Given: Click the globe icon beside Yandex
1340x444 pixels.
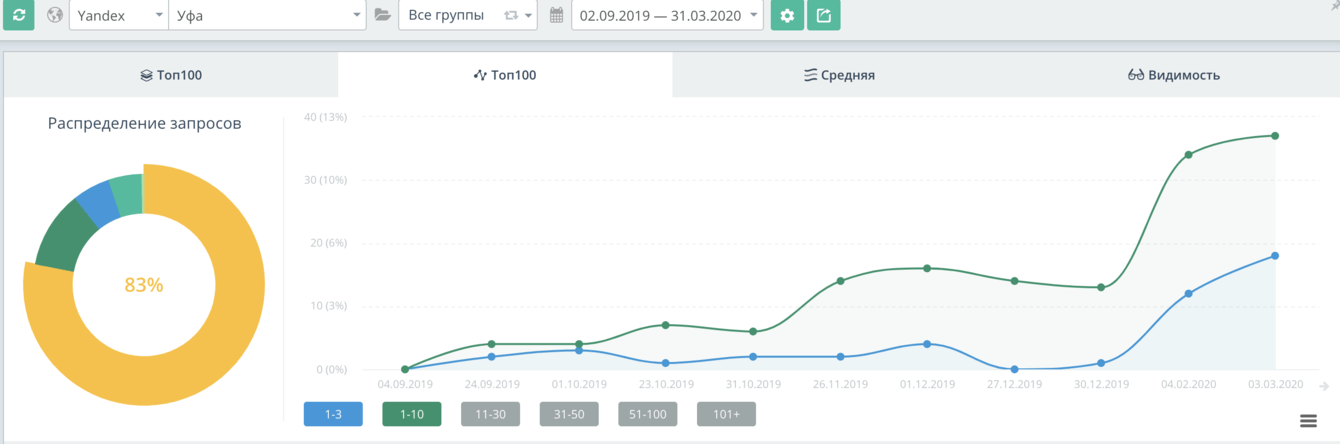Looking at the screenshot, I should (55, 15).
